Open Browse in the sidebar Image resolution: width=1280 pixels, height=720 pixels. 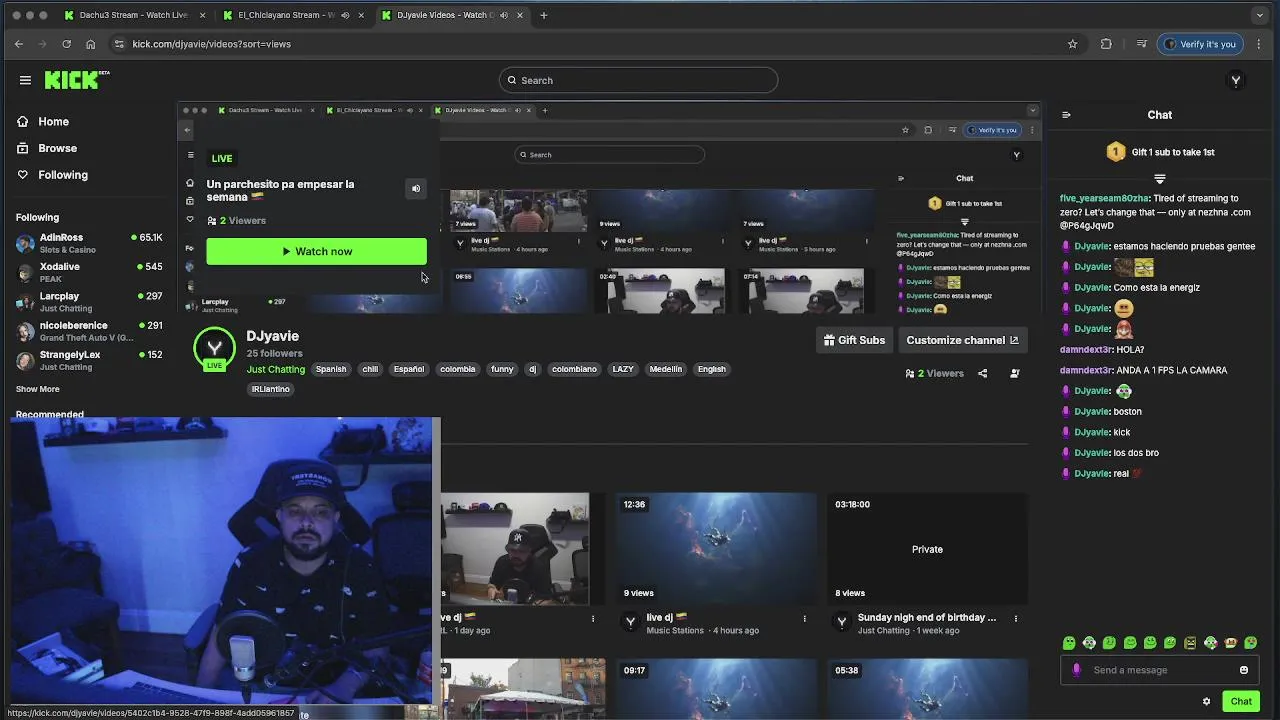[57, 148]
